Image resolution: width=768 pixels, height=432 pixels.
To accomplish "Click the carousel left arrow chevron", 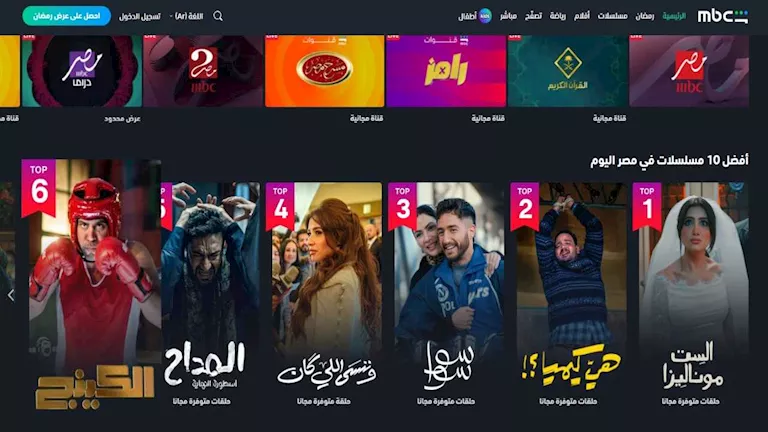I will pyautogui.click(x=11, y=295).
